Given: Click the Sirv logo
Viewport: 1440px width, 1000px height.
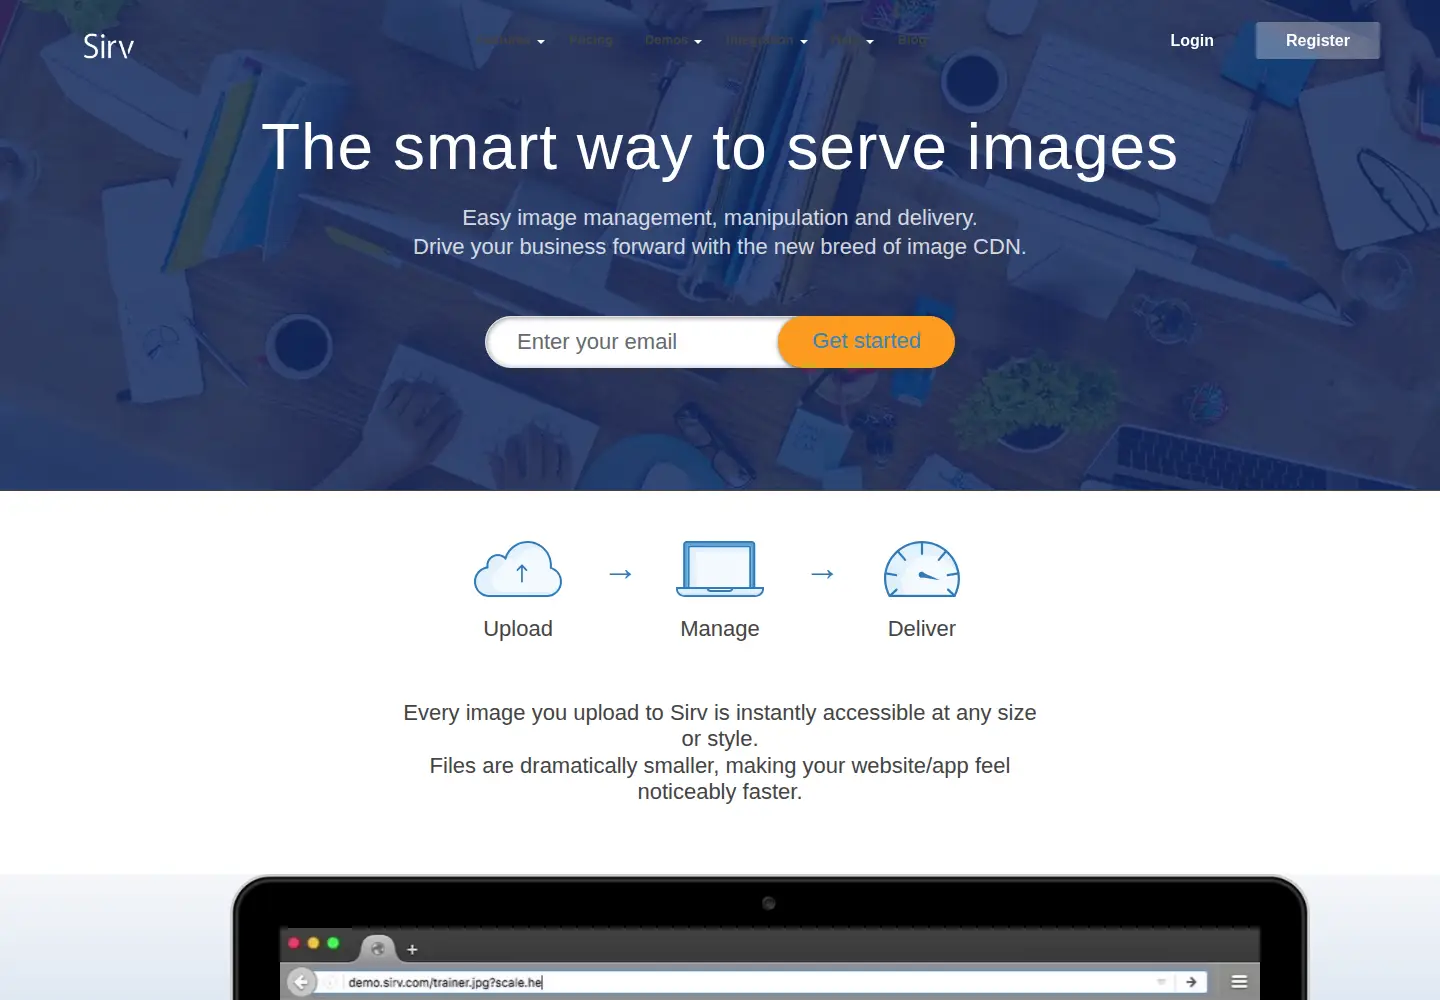Looking at the screenshot, I should coord(108,46).
